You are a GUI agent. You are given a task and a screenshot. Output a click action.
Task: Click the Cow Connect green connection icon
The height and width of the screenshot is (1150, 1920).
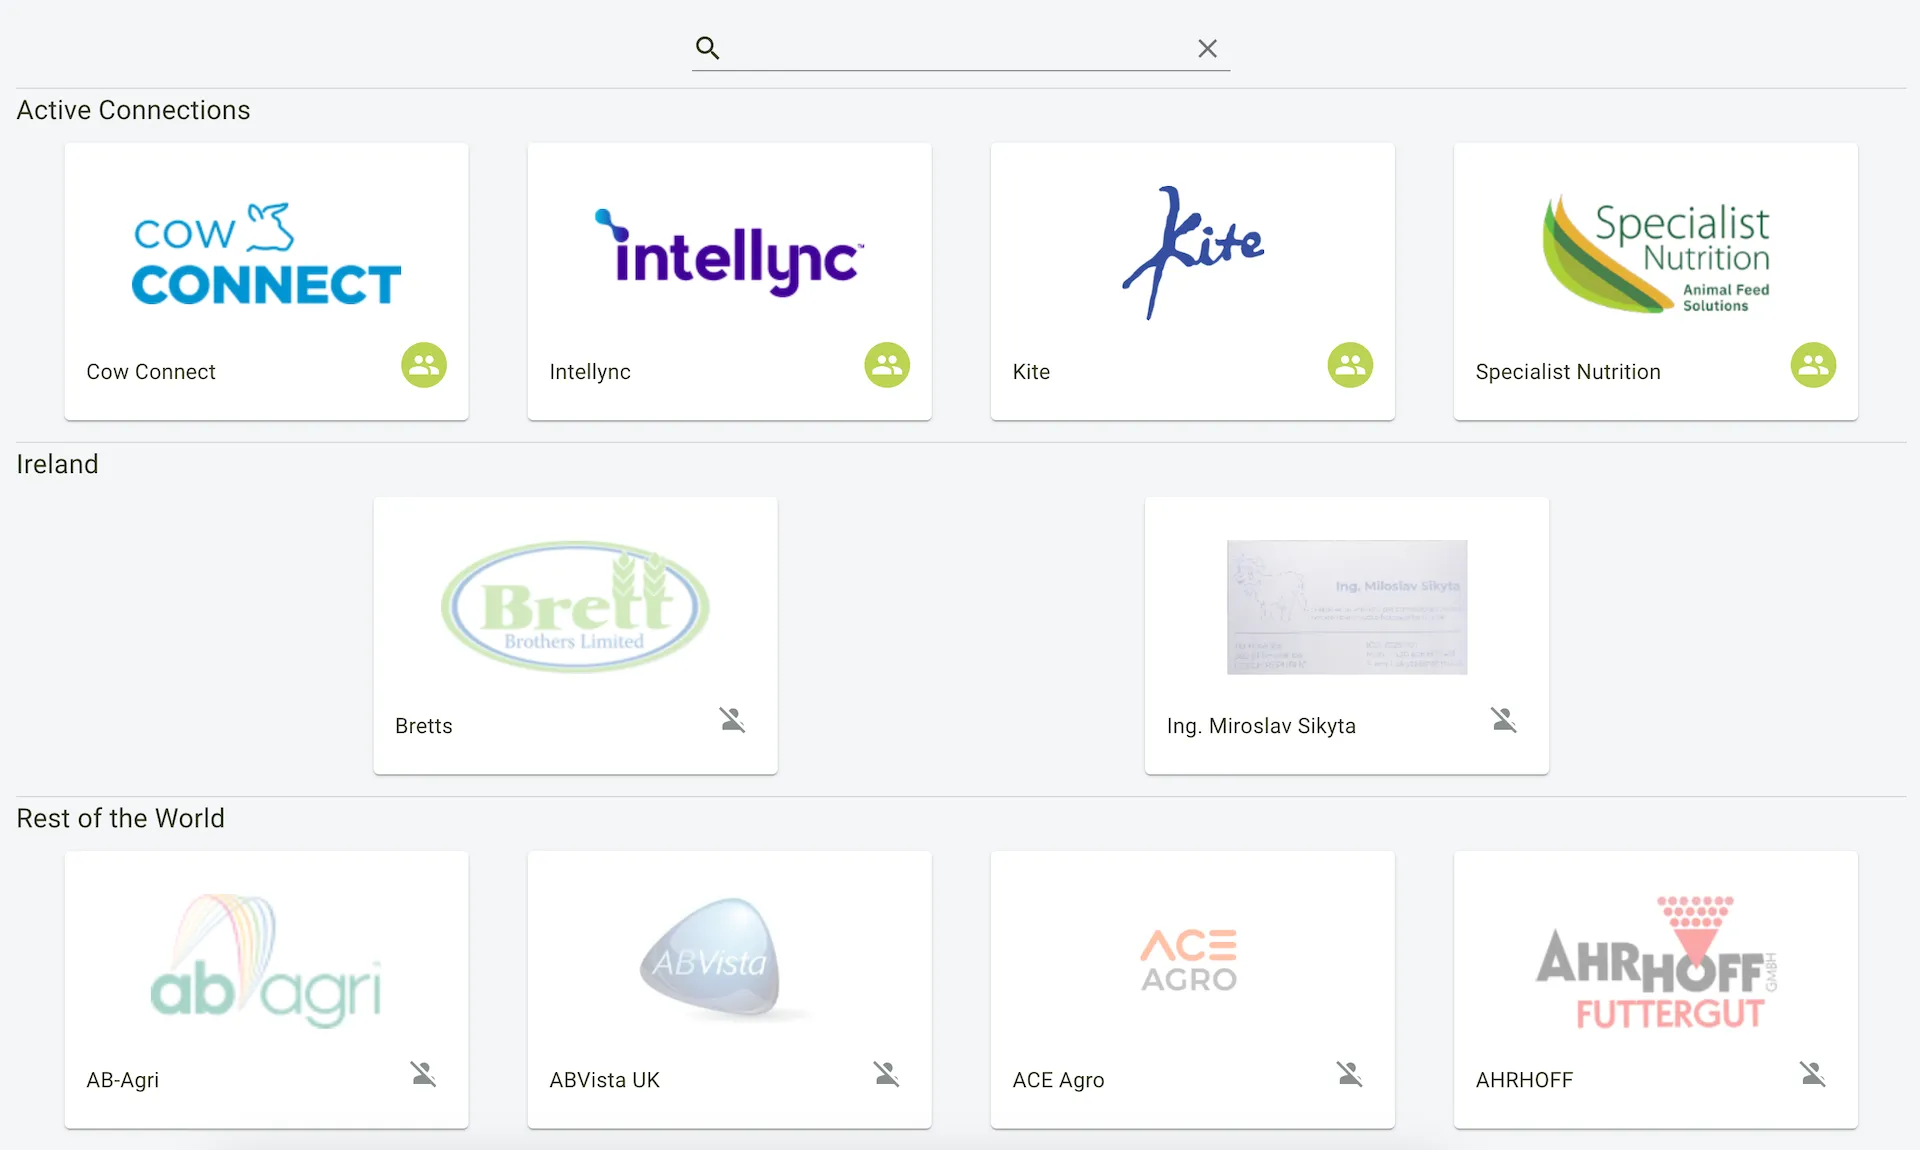[x=424, y=365]
